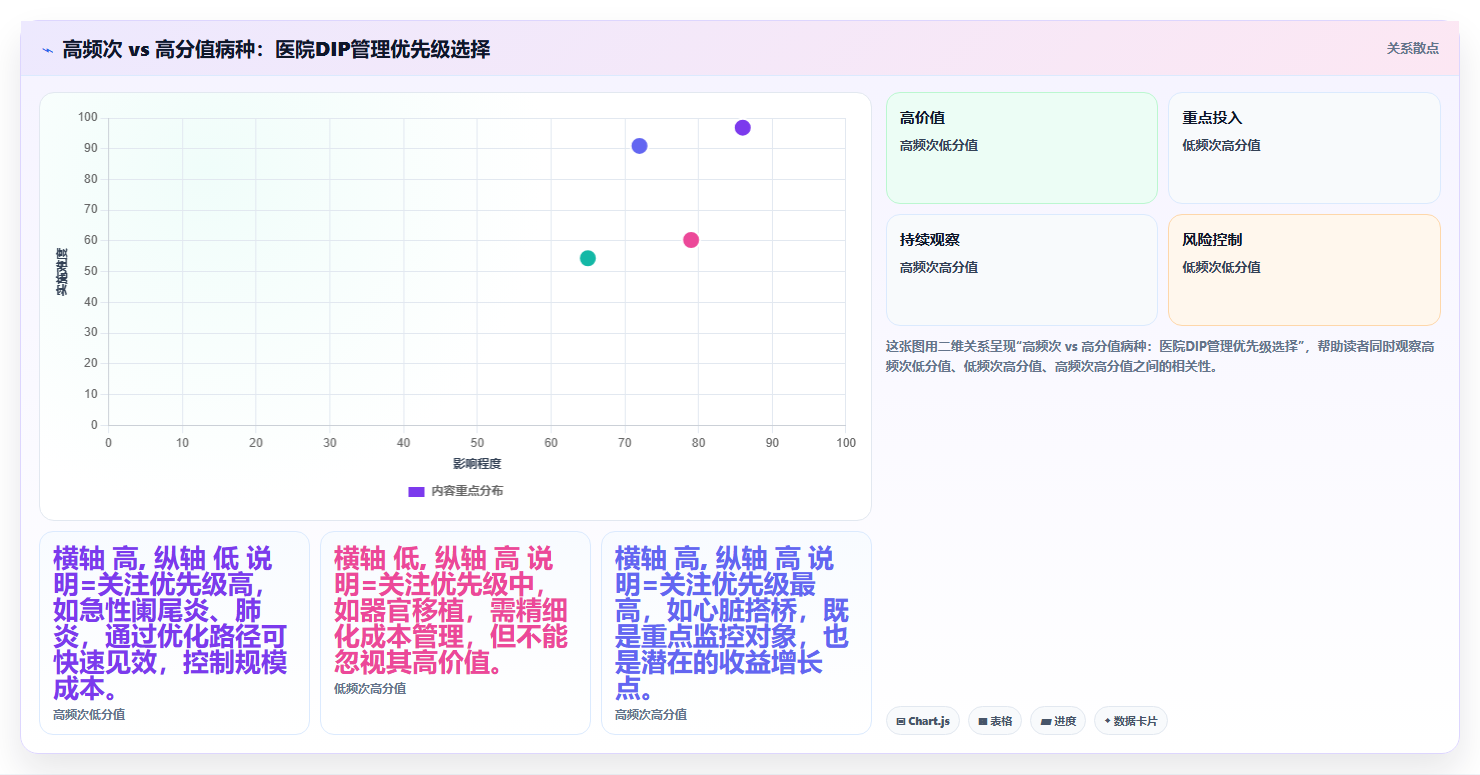Select the 重点投入 quadrant card

1304,148
